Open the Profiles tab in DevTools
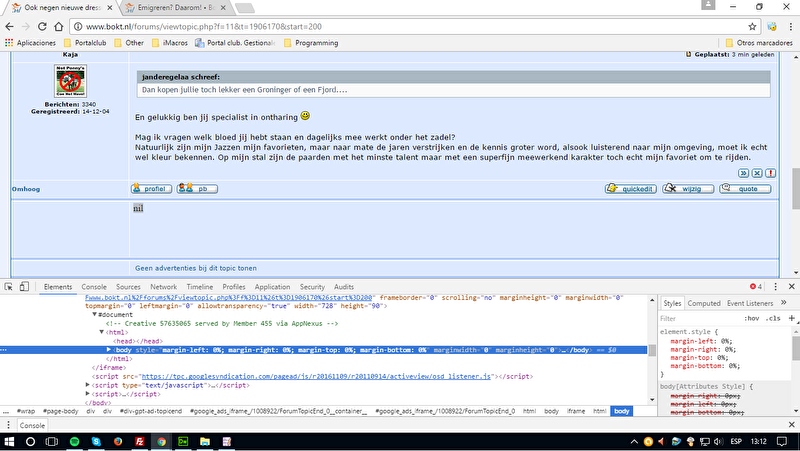The width and height of the screenshot is (800, 451). point(234,287)
